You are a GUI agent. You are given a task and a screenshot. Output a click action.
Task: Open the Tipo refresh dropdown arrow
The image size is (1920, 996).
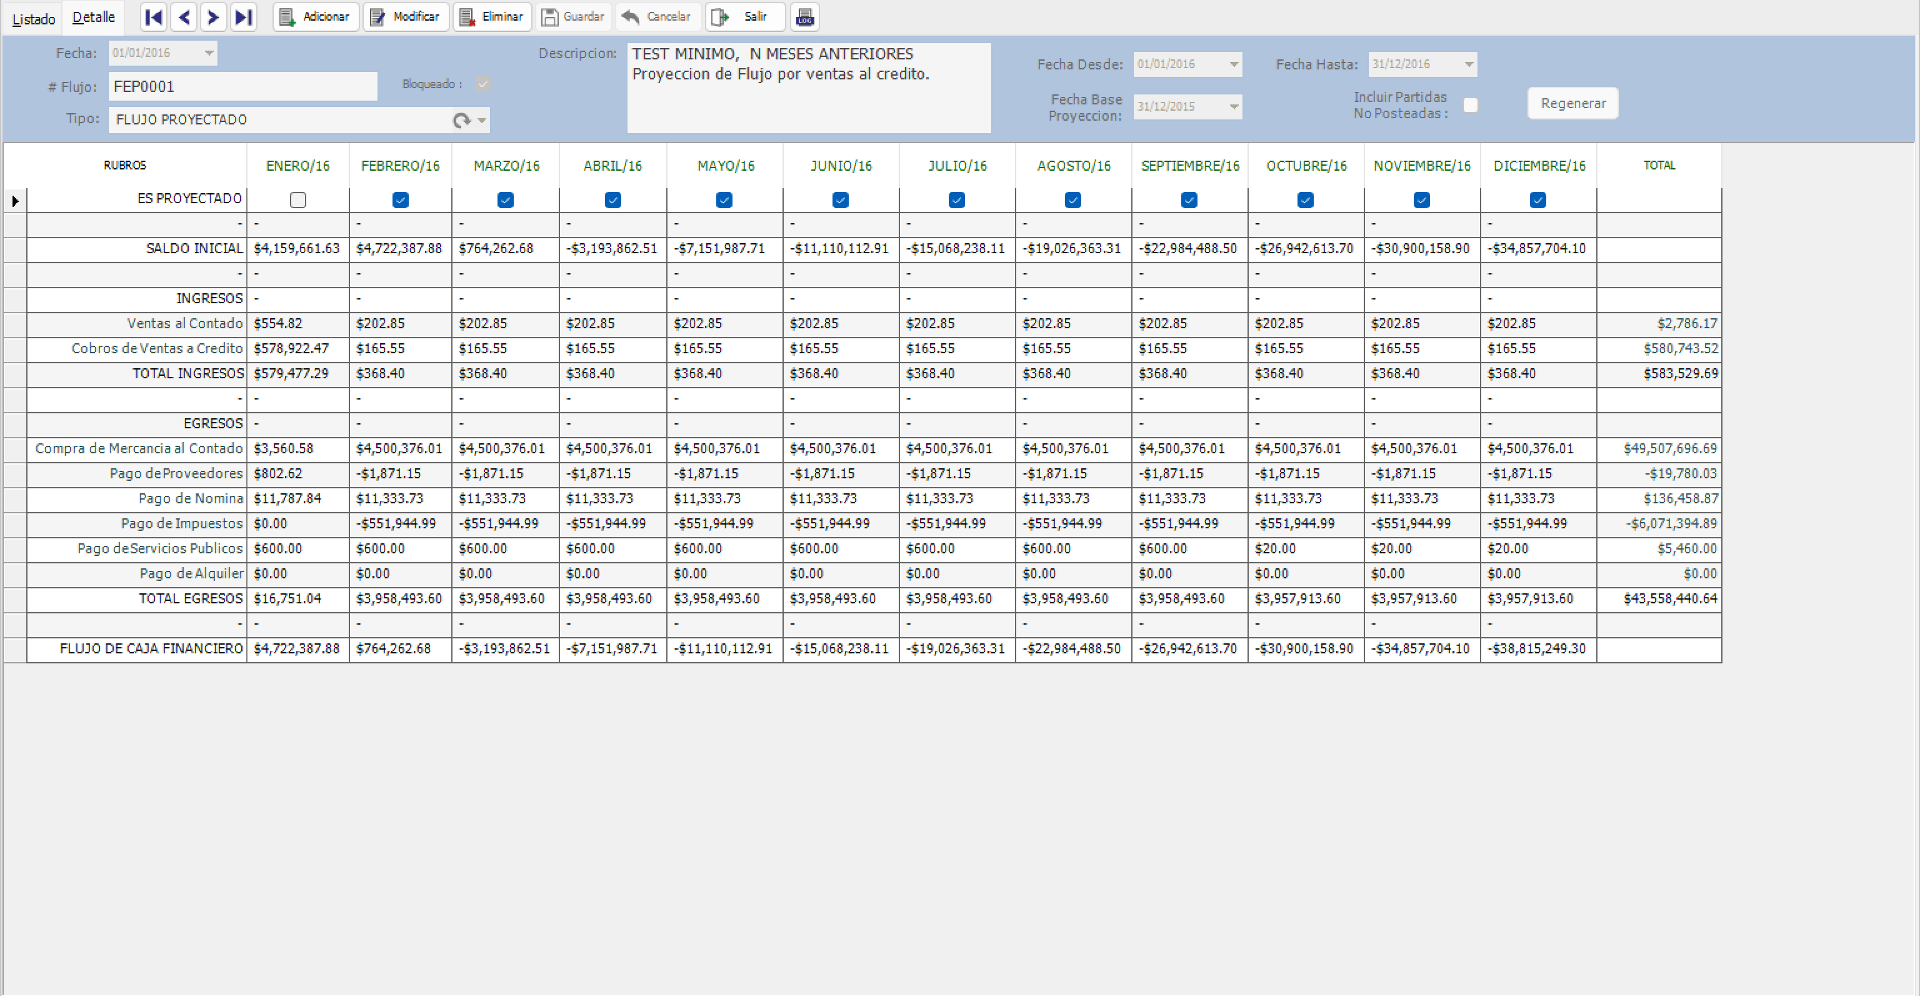pyautogui.click(x=479, y=119)
